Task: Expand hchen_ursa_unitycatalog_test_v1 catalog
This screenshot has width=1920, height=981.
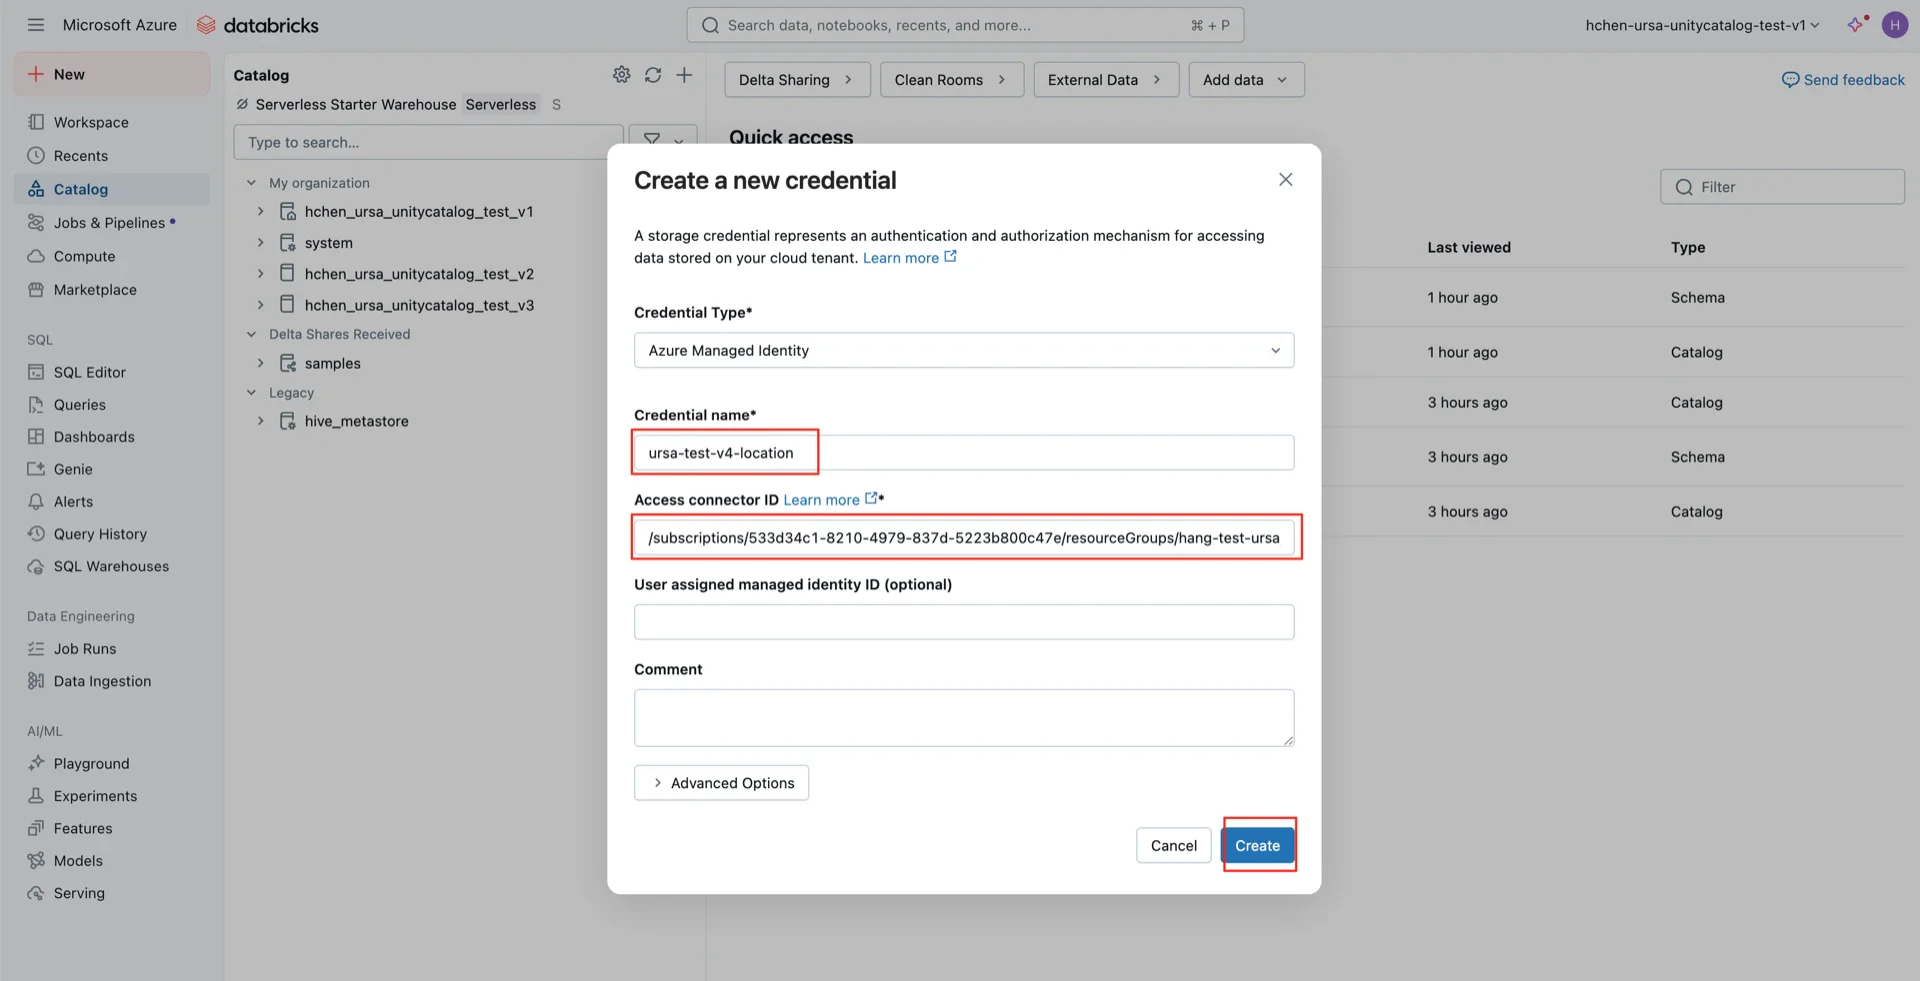Action: (261, 212)
